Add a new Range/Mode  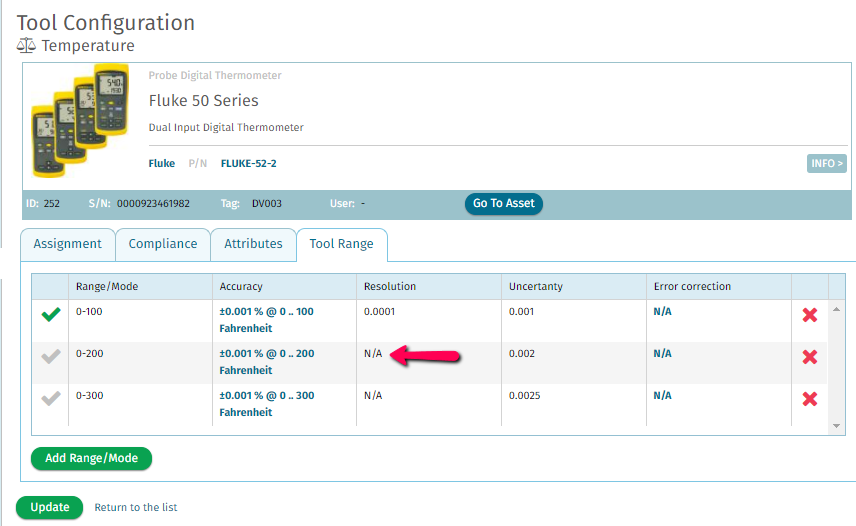91,458
